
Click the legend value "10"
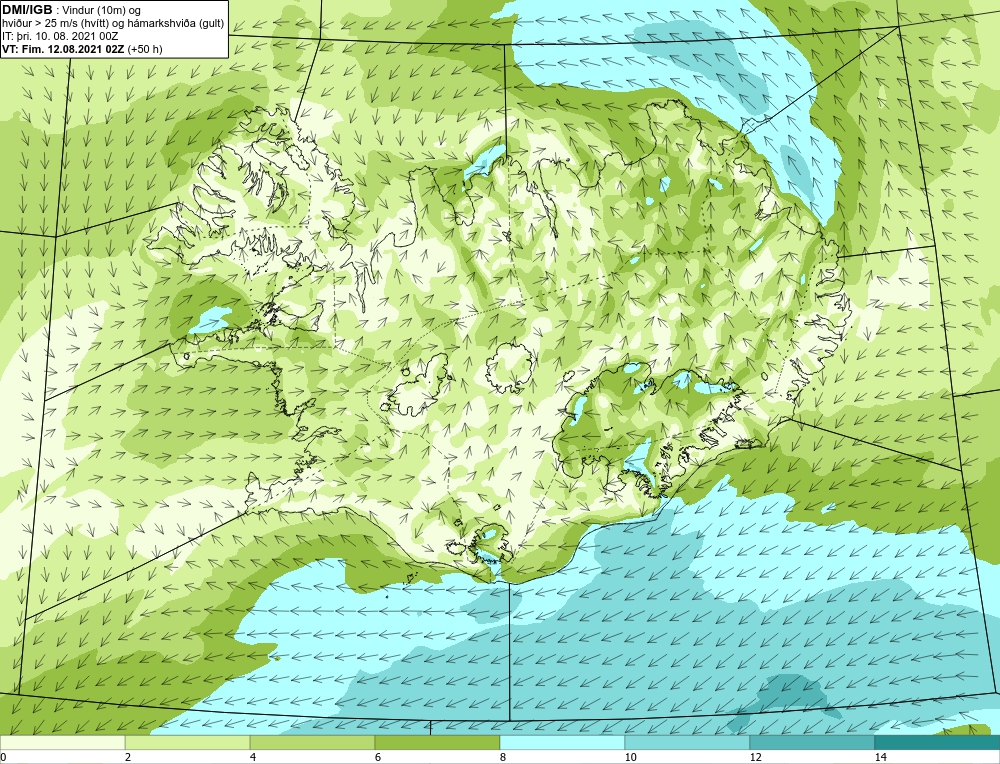[631, 757]
